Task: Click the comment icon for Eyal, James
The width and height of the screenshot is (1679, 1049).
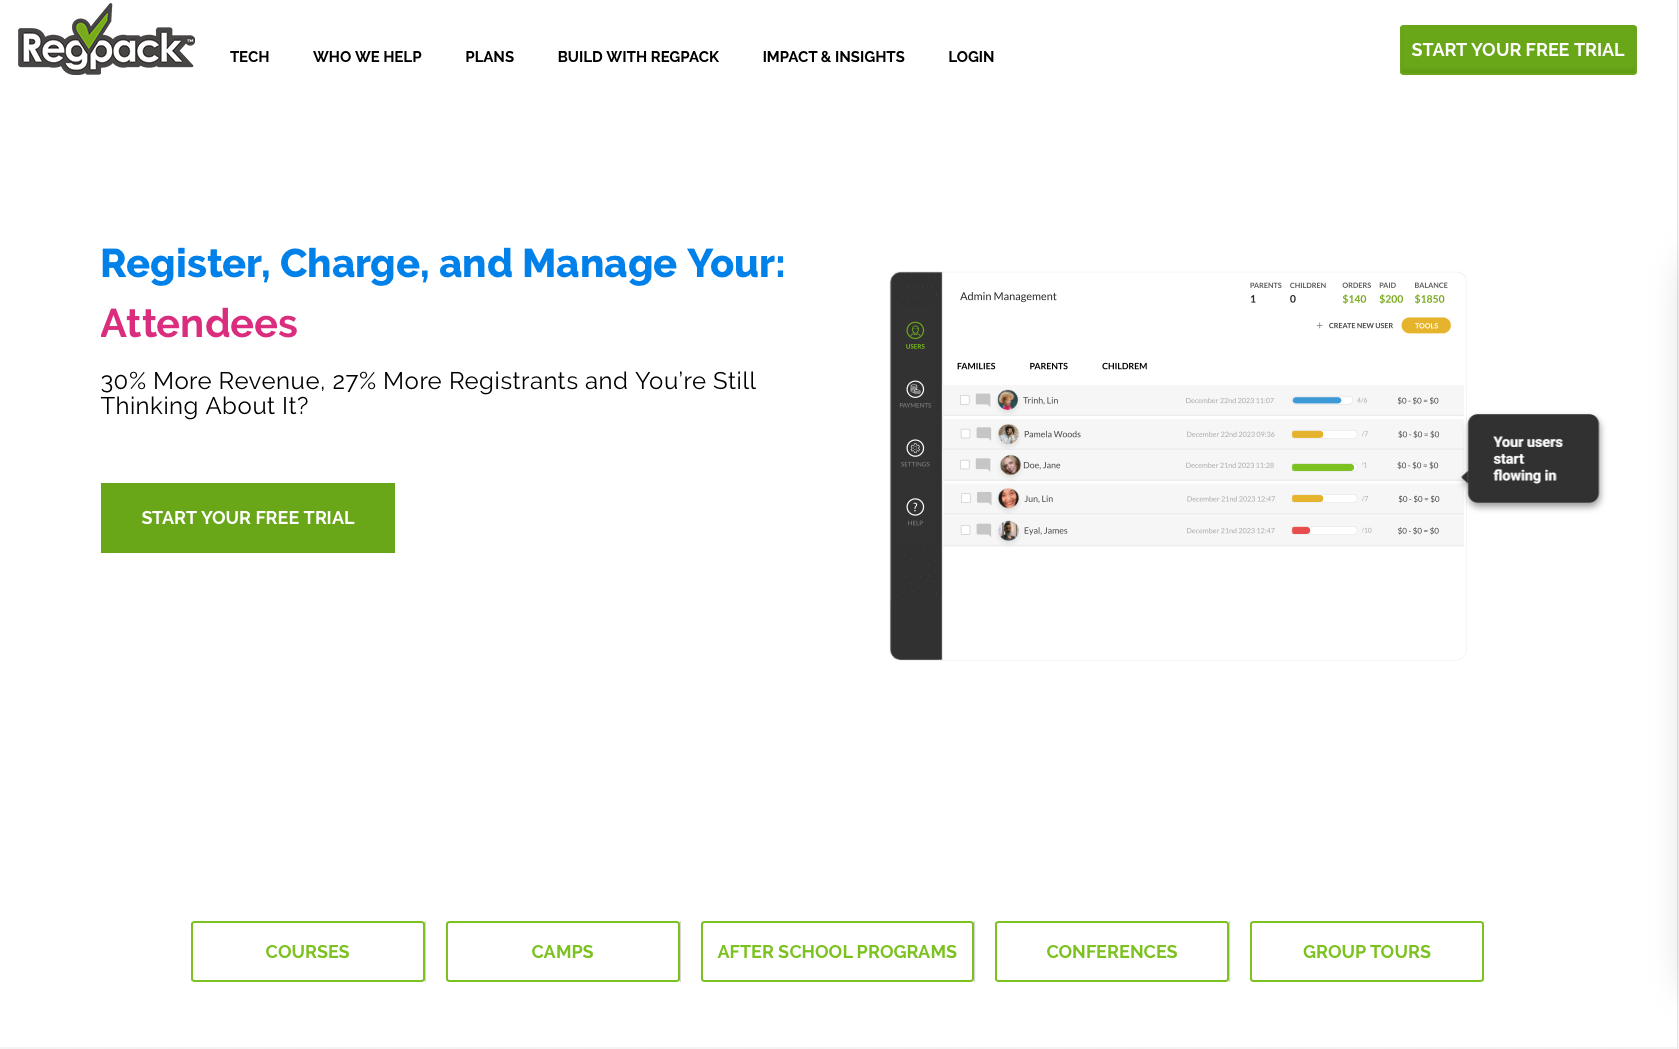Action: pos(984,530)
